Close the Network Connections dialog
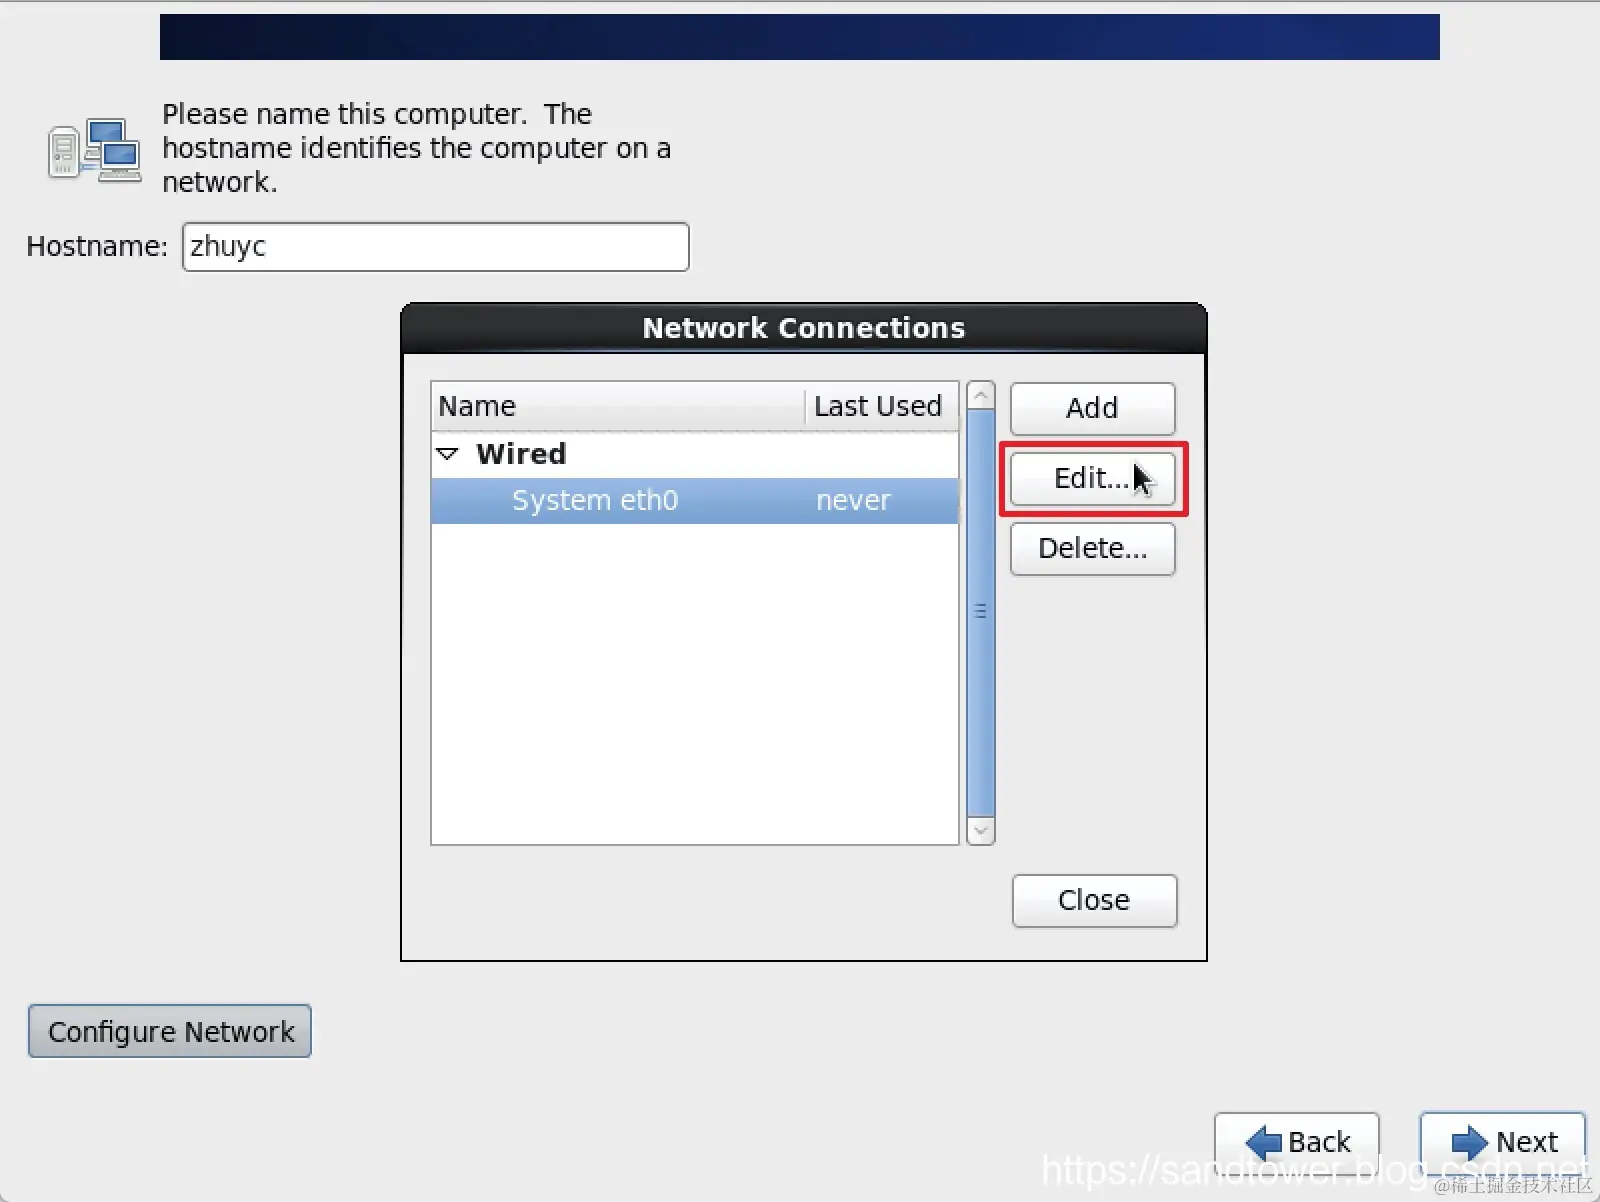Image resolution: width=1600 pixels, height=1202 pixels. [x=1094, y=900]
